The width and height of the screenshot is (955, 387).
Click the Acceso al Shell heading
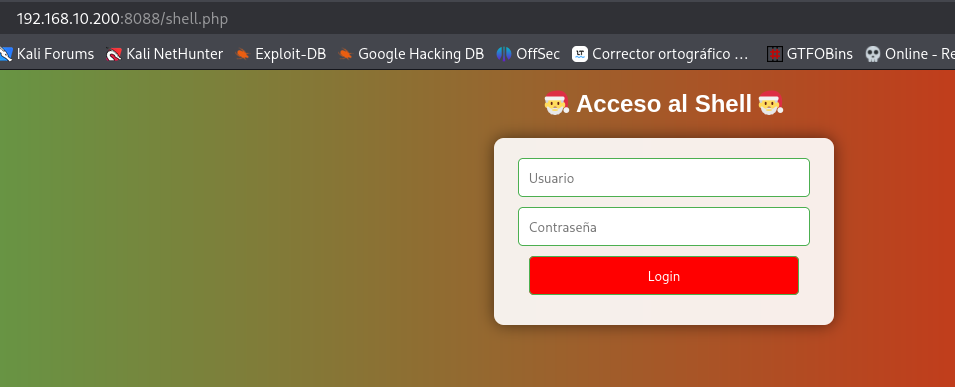click(664, 104)
